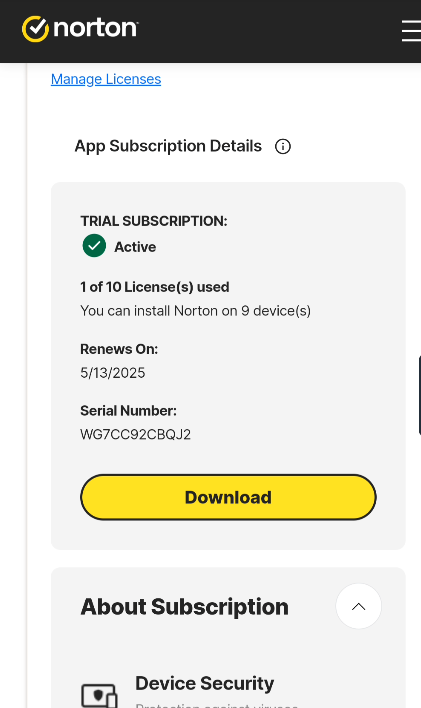
Task: Click the Norton checkmark logo icon
Action: coord(35,29)
